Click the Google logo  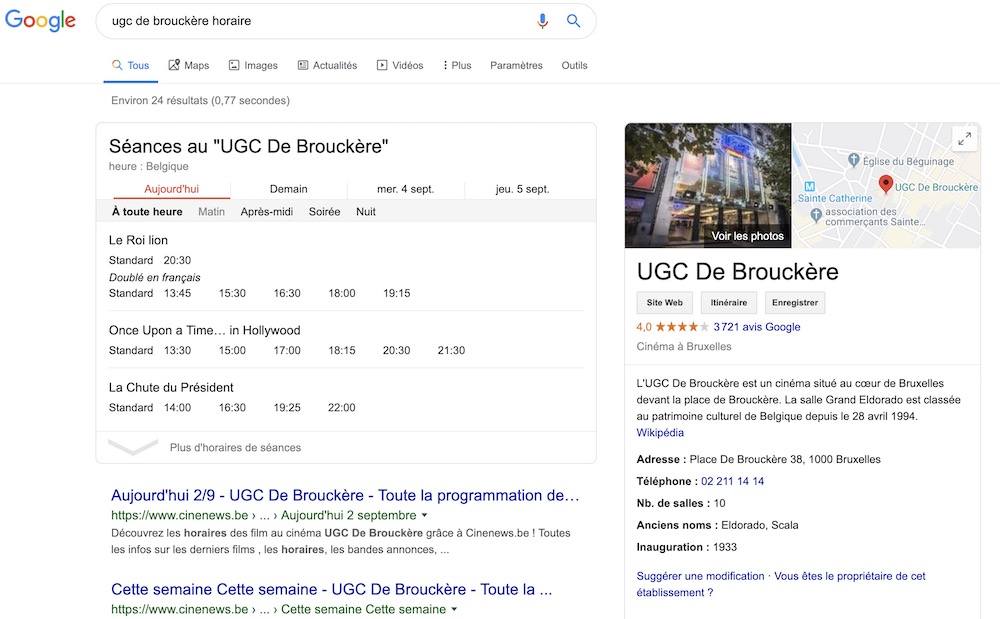[40, 20]
